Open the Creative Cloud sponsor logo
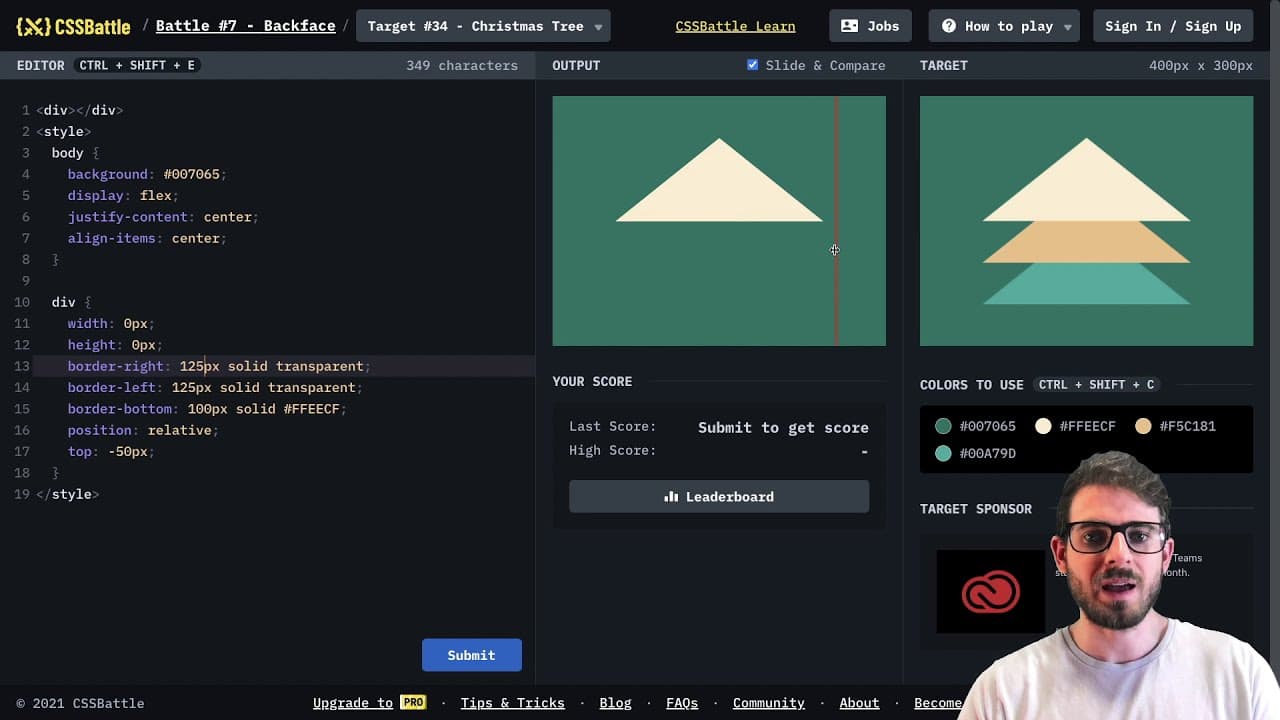 click(990, 591)
